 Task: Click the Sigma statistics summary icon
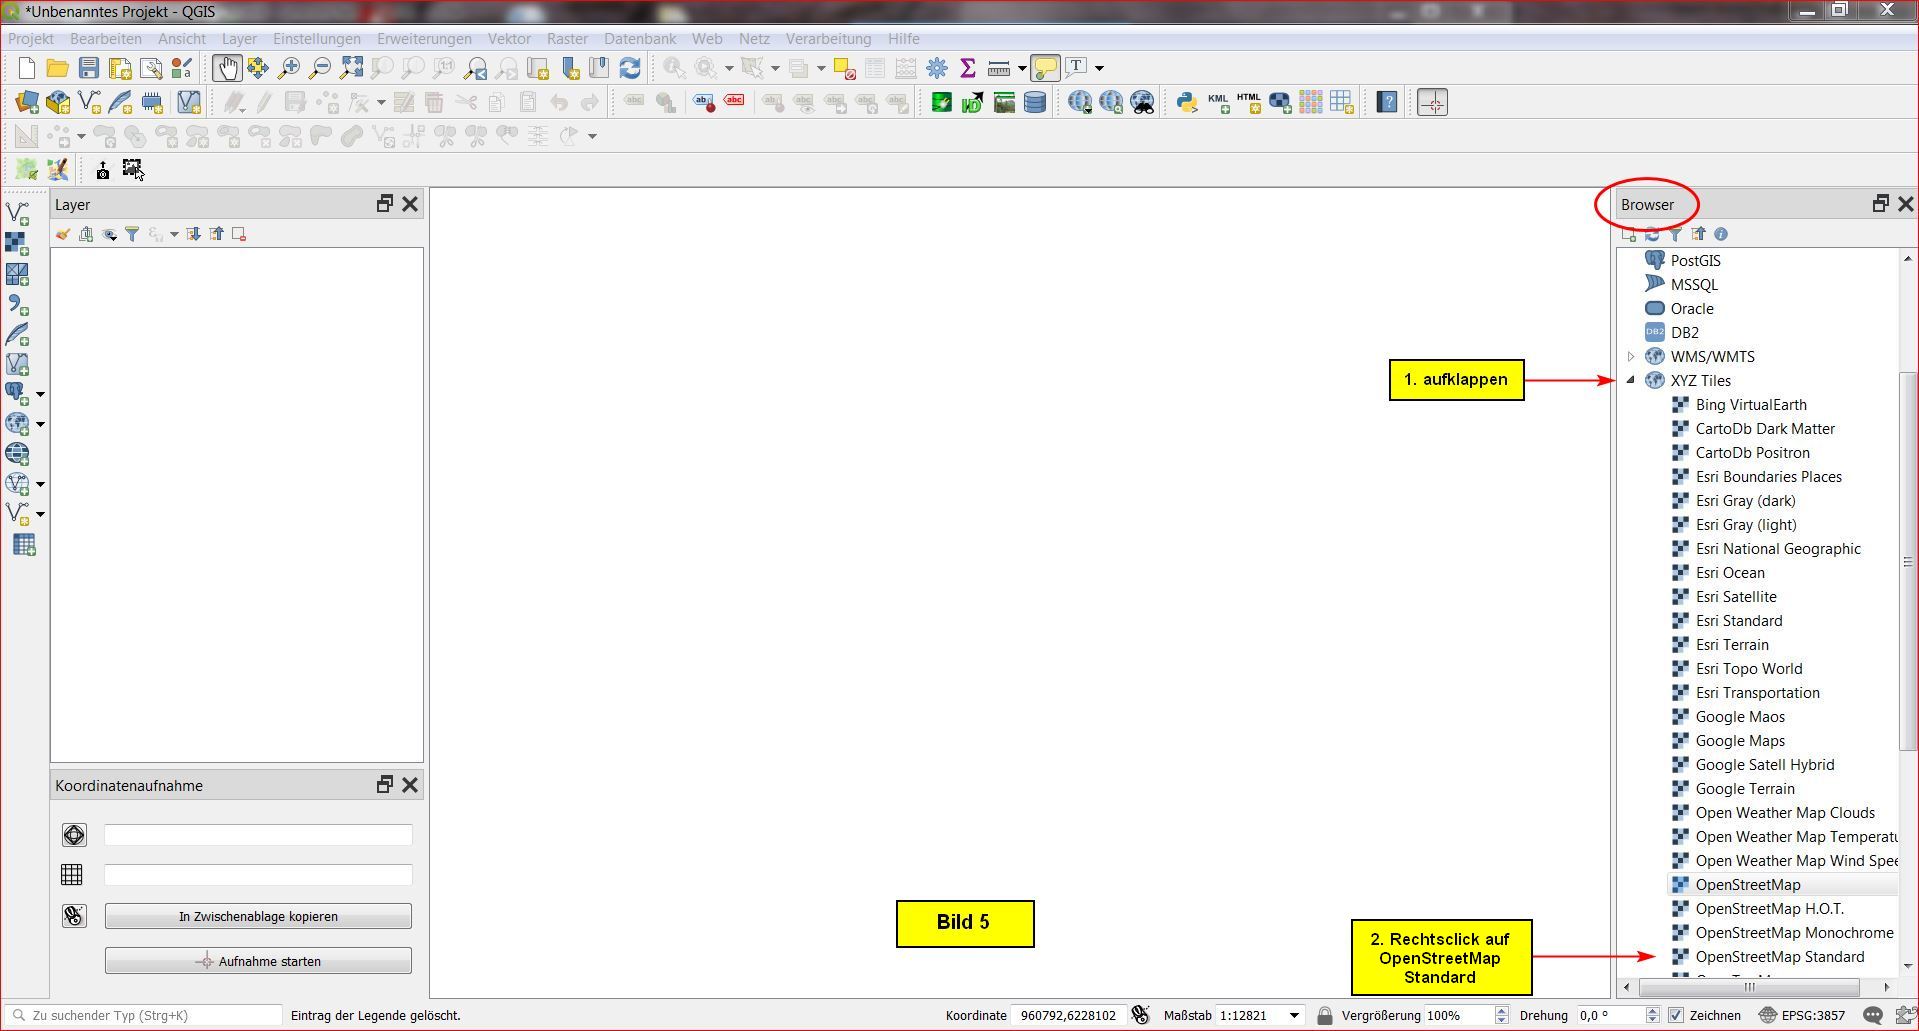tap(967, 68)
